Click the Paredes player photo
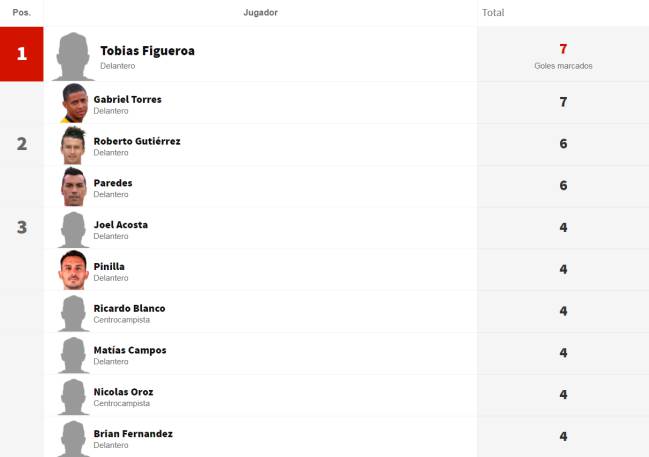Screen dimensions: 649x457 [74, 187]
